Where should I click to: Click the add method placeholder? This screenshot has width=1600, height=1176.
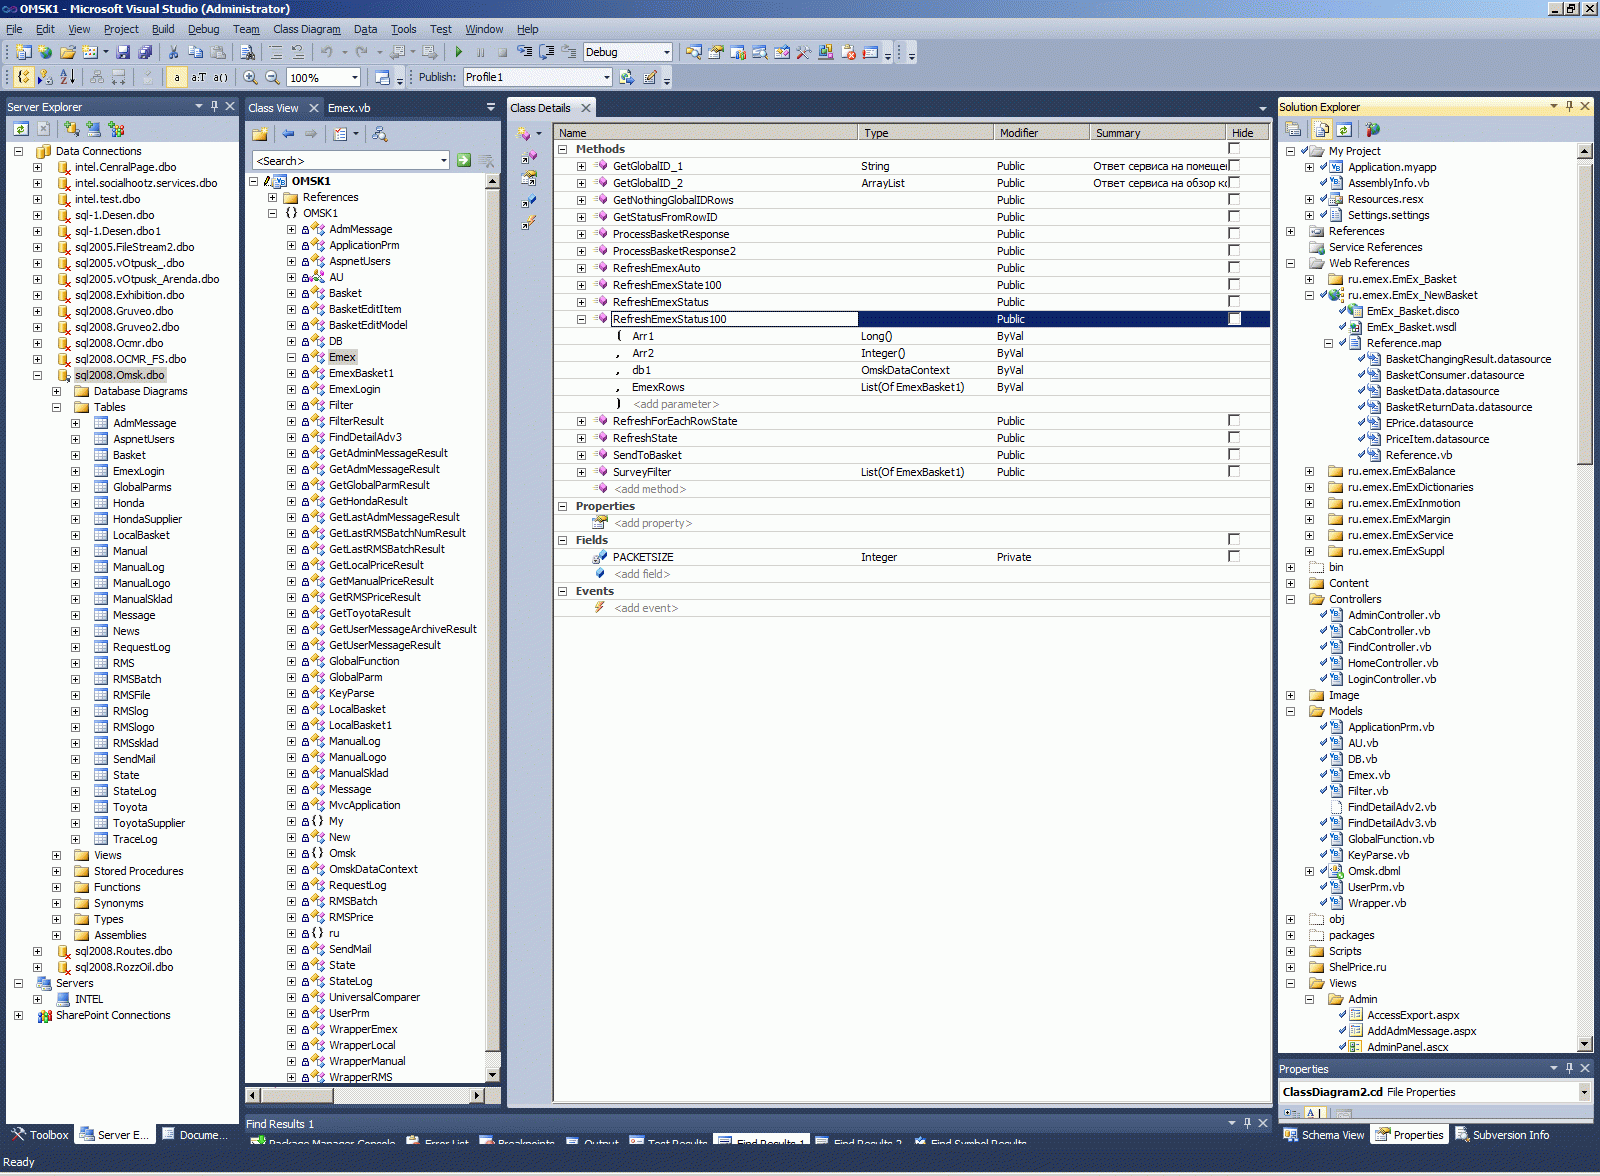(650, 489)
